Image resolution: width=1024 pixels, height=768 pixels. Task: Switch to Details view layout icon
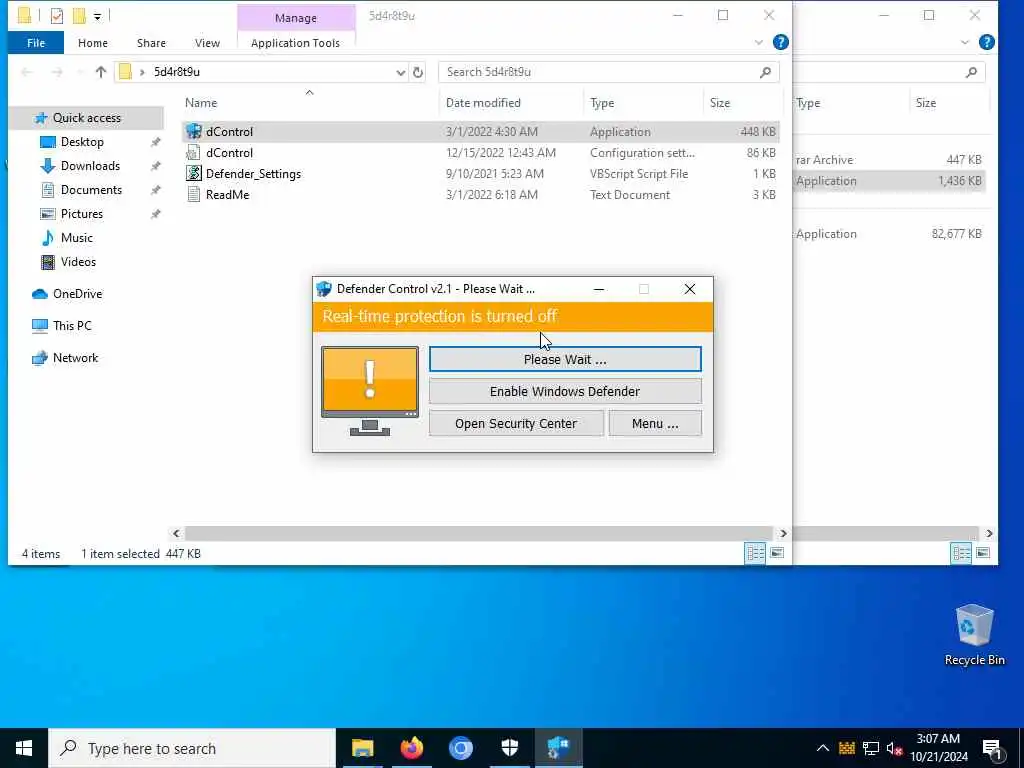pos(756,553)
